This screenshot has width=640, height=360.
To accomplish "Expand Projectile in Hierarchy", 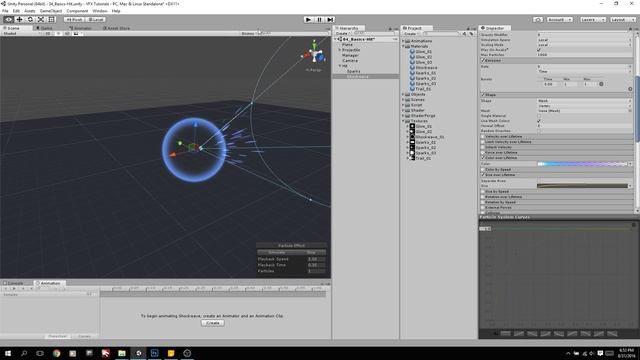I will pyautogui.click(x=340, y=50).
